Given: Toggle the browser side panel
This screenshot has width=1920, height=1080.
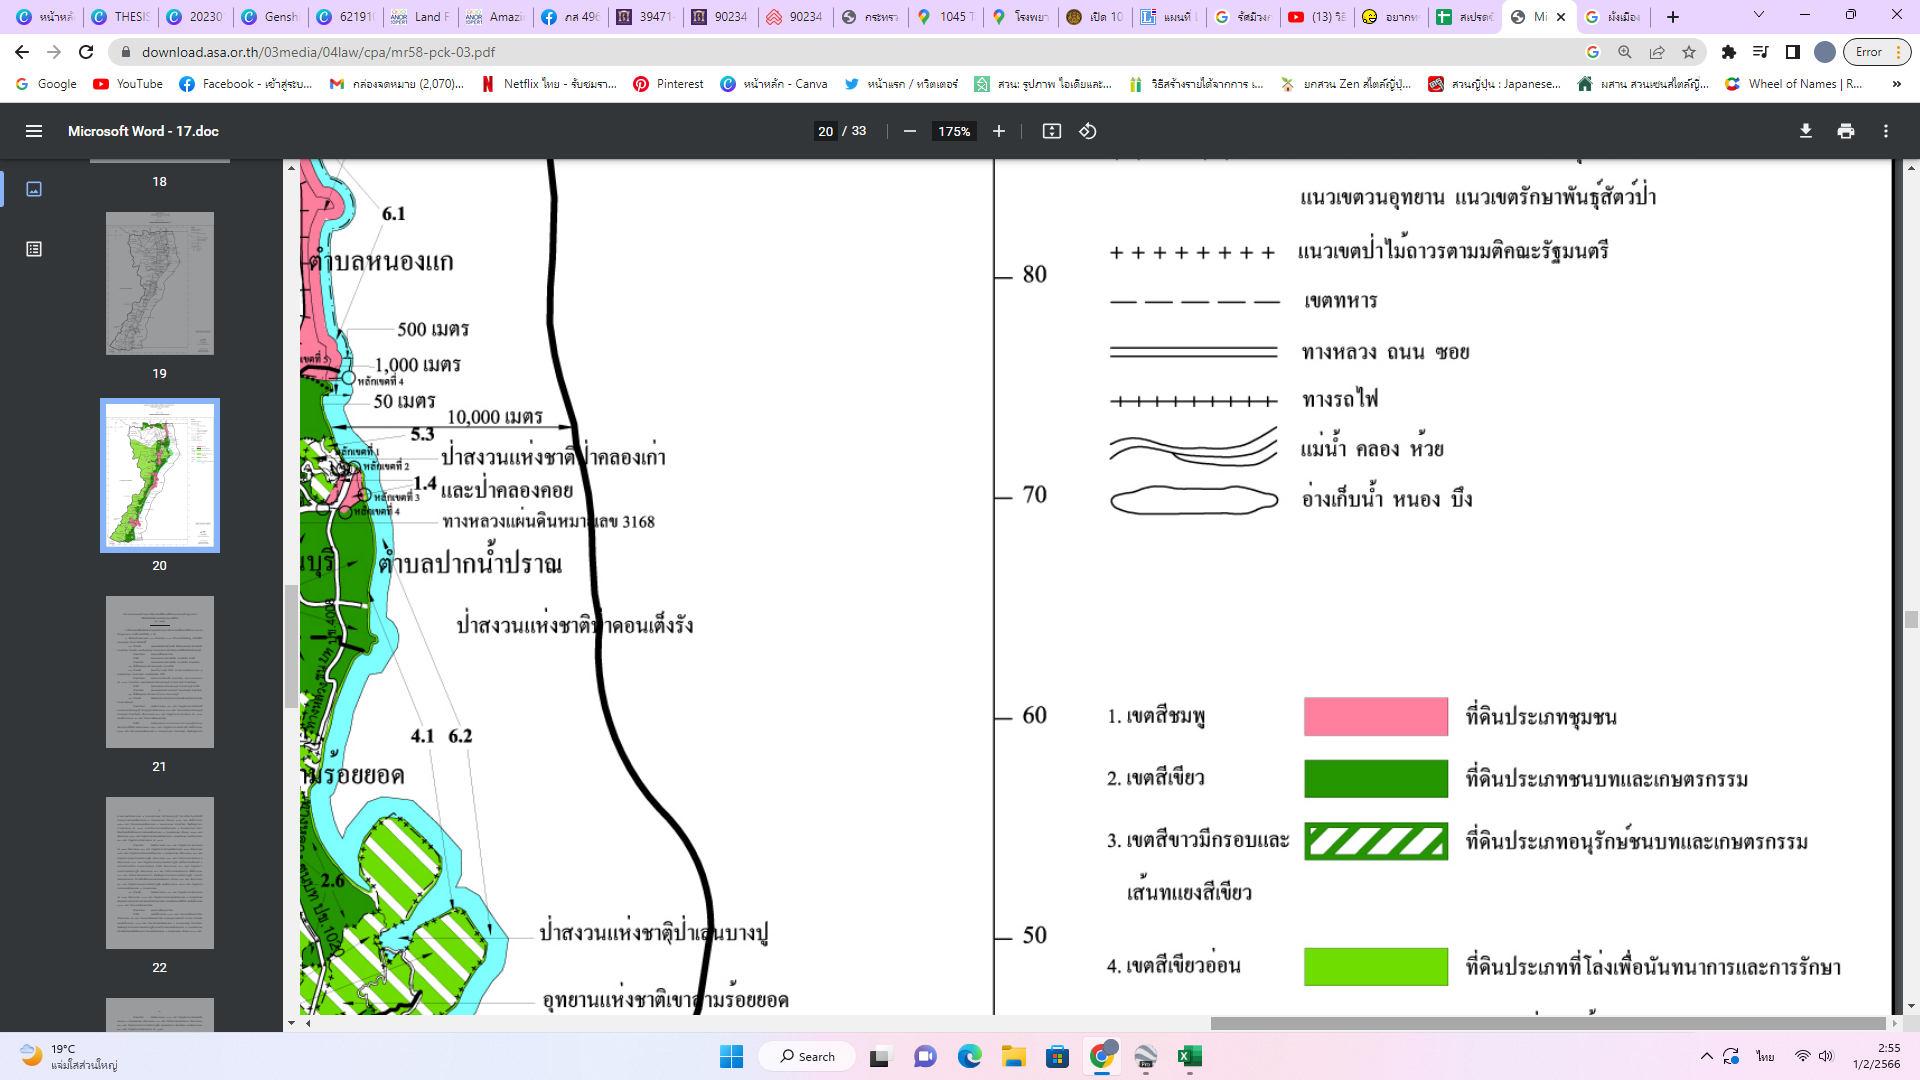Looking at the screenshot, I should coord(1793,52).
